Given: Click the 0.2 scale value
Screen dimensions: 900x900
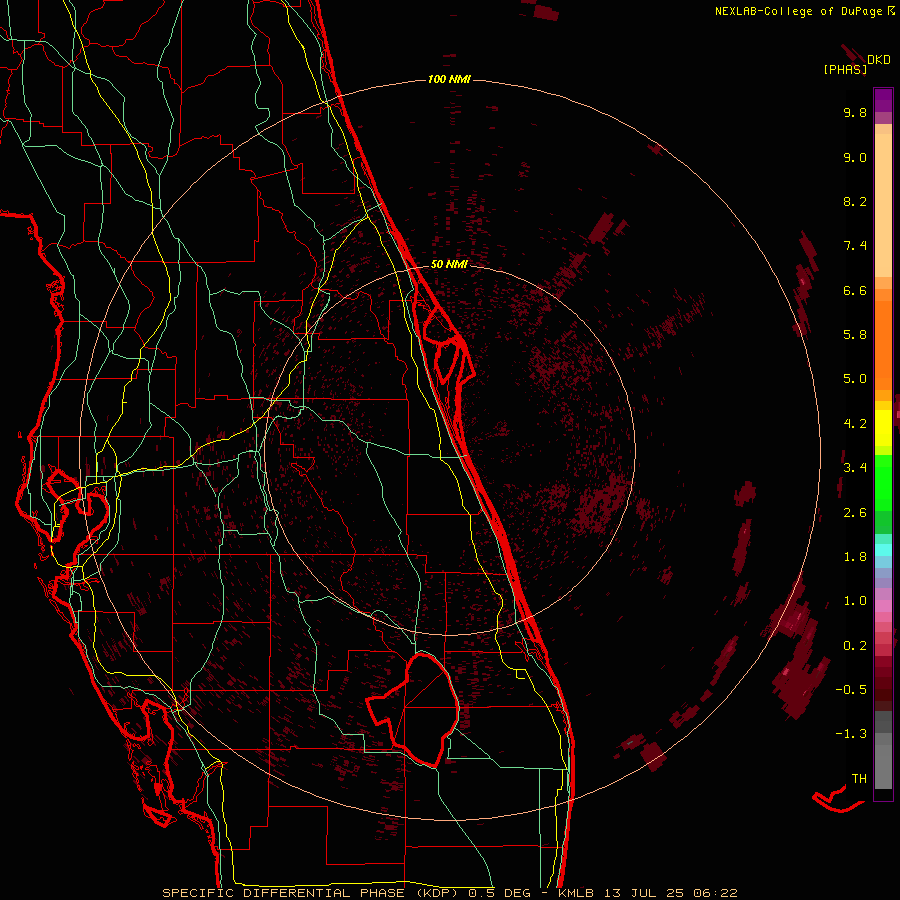Looking at the screenshot, I should click(x=855, y=646).
